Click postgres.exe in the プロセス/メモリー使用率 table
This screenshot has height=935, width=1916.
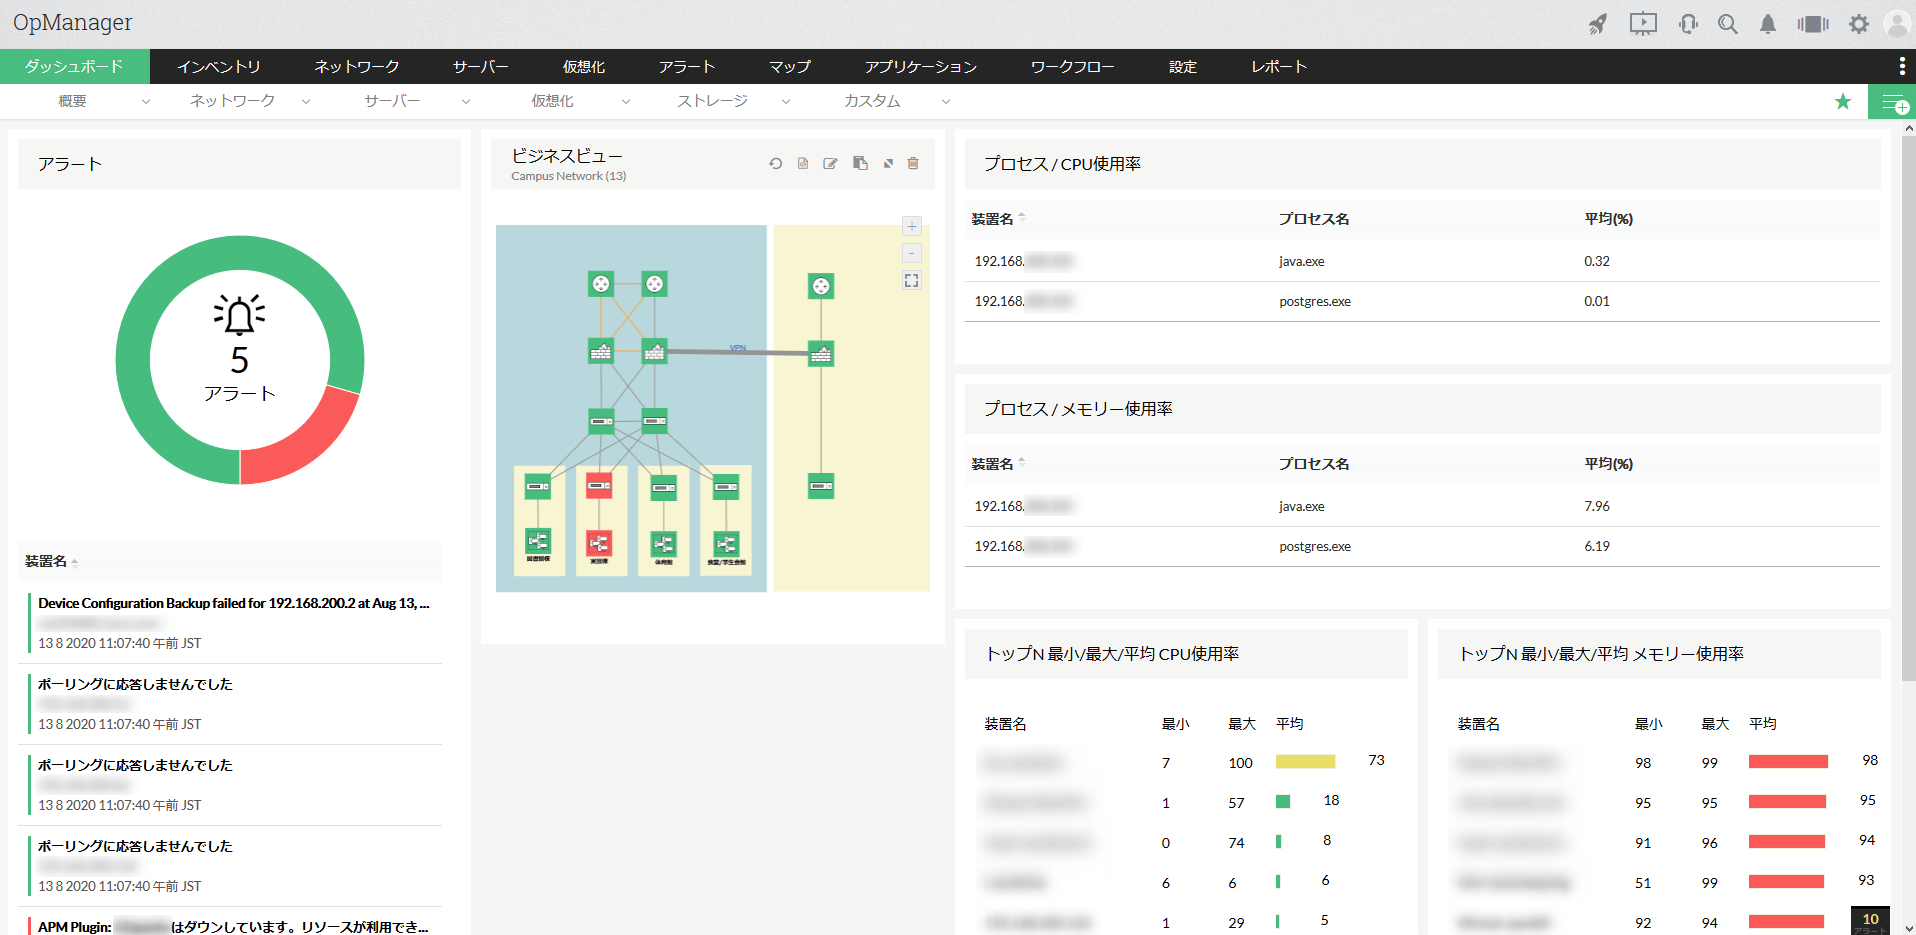pos(1315,546)
